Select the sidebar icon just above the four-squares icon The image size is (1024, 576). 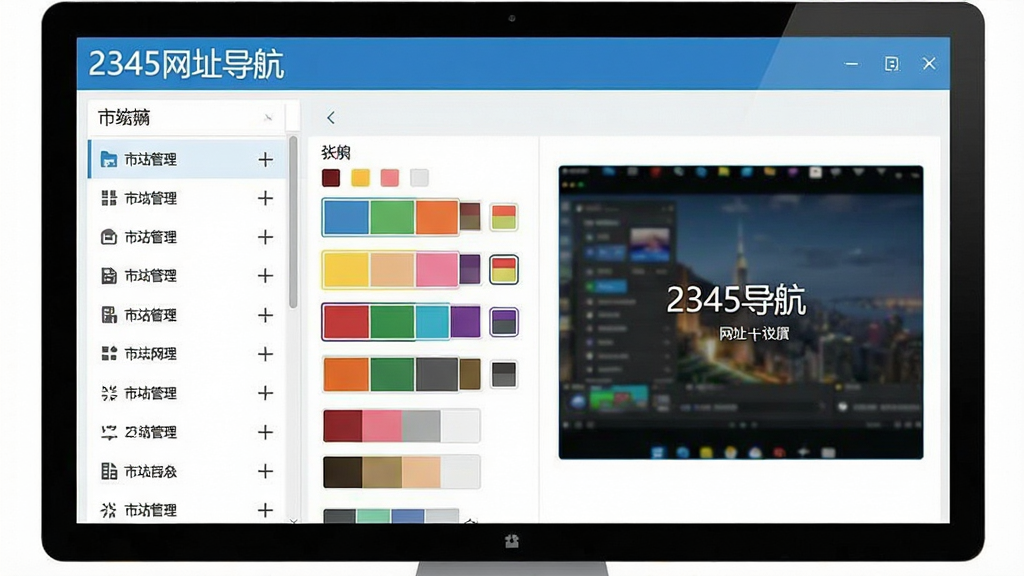tap(108, 315)
